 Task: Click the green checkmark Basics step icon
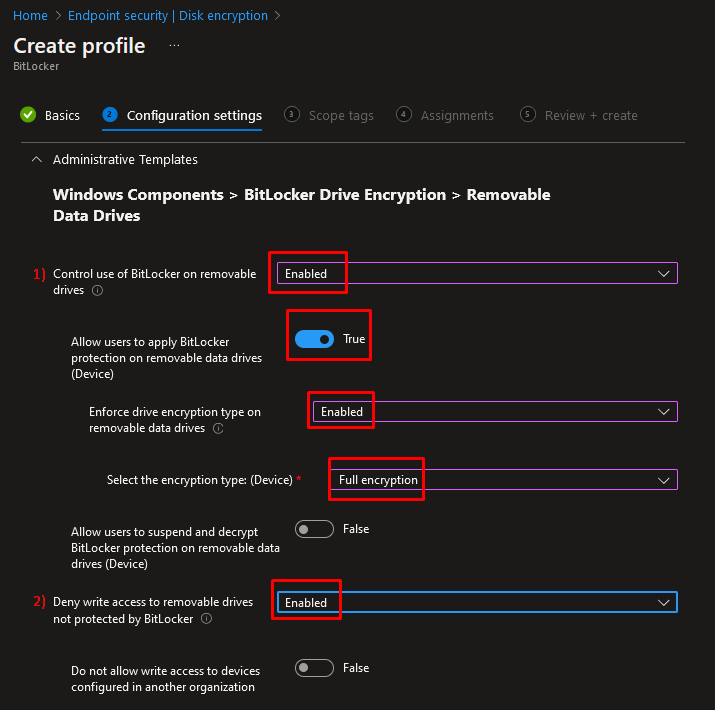pyautogui.click(x=28, y=115)
